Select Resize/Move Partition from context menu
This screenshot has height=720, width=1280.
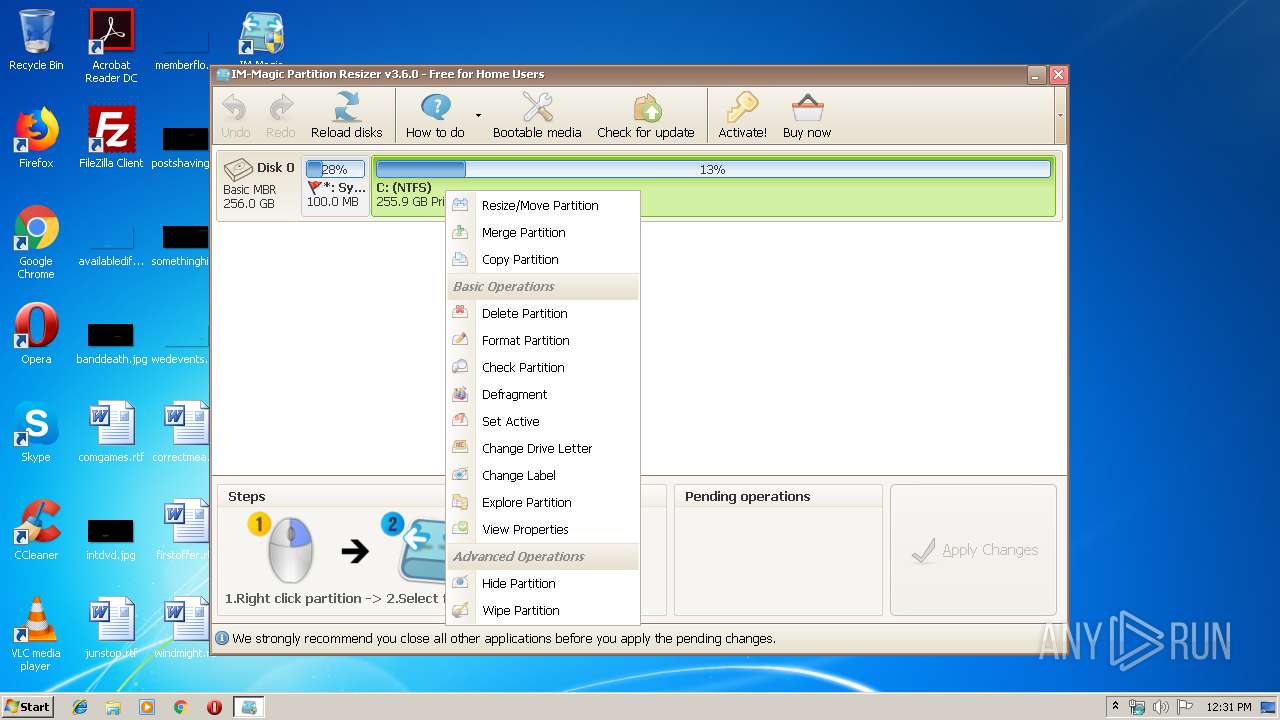pos(542,205)
